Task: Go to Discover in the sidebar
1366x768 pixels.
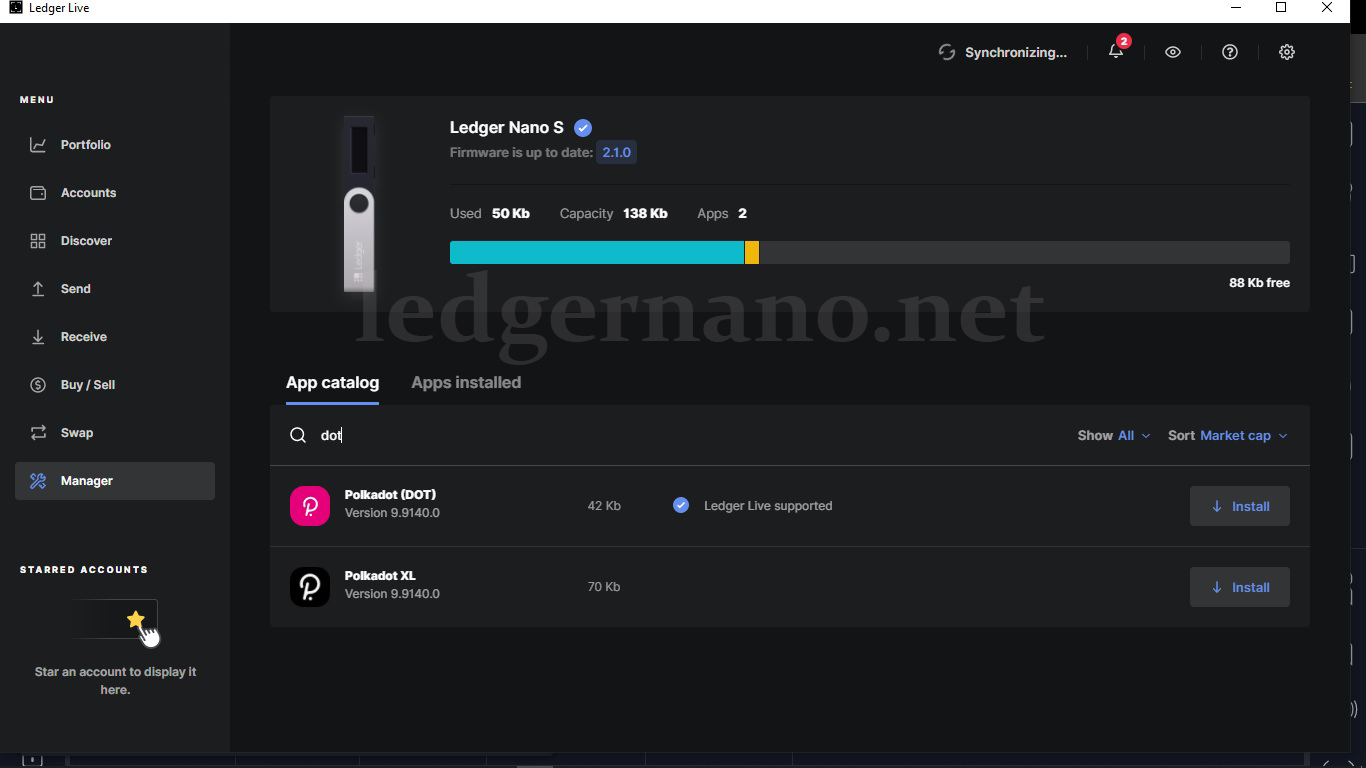Action: 115,241
